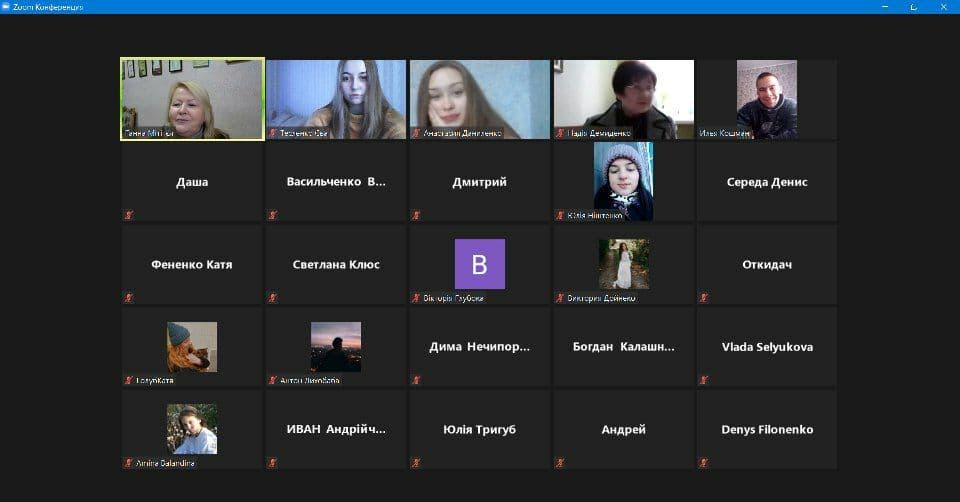This screenshot has height=502, width=960.
Task: Click the name Юлія Тригуб
Action: click(x=479, y=430)
